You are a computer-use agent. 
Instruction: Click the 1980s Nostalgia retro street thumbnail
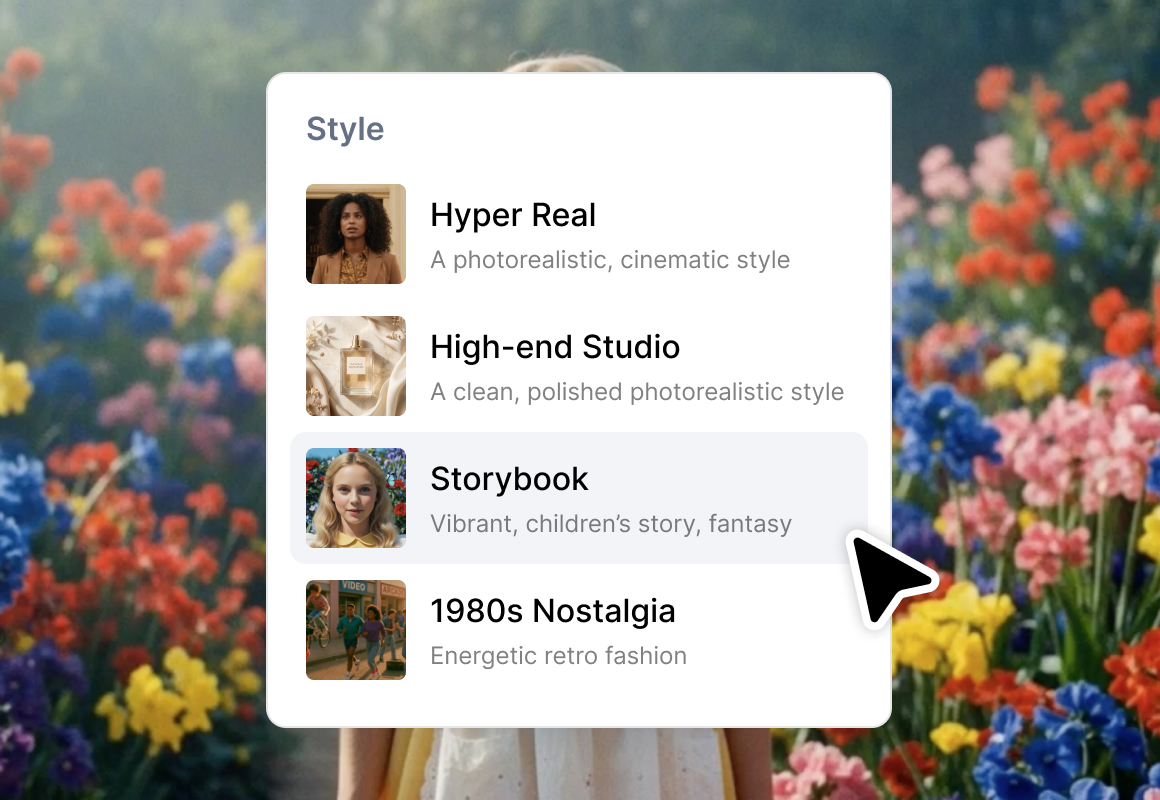[x=355, y=630]
